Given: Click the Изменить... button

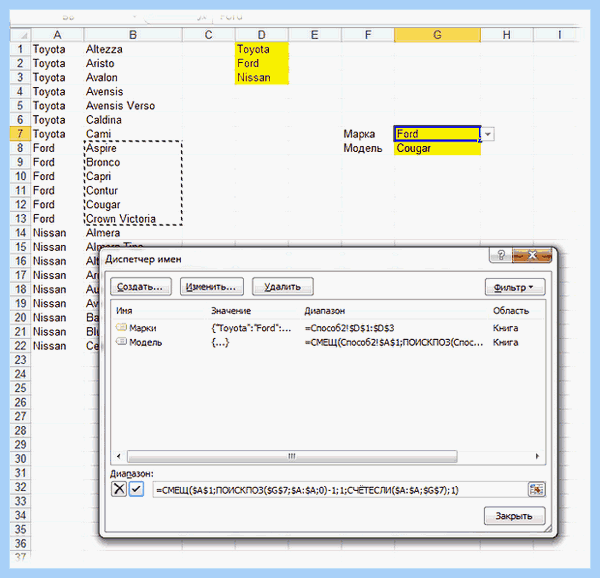Looking at the screenshot, I should (x=212, y=287).
